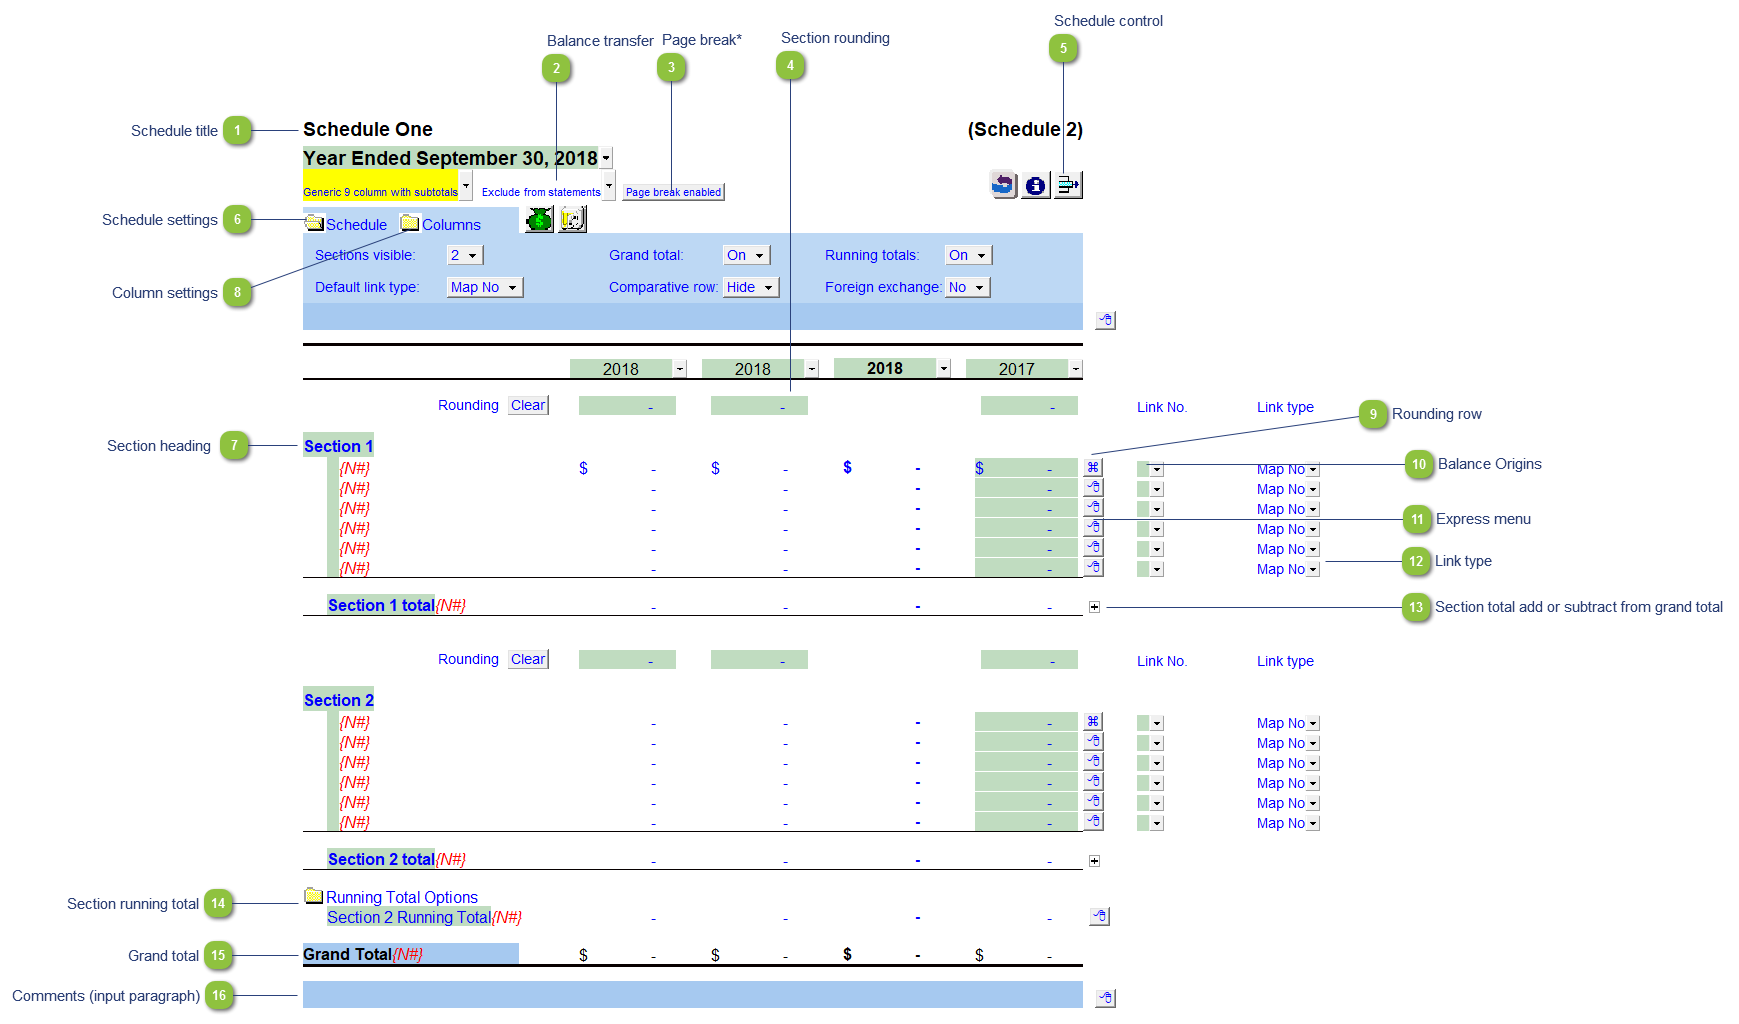Open the 2017 column header dropdown
The height and width of the screenshot is (1024, 1739).
coord(1075,369)
